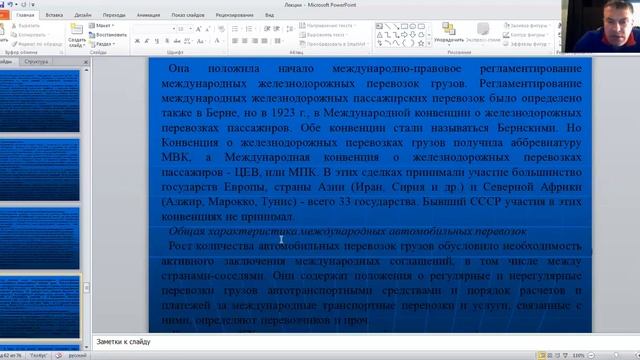Select the triangle shape

pyautogui.click(x=379, y=35)
